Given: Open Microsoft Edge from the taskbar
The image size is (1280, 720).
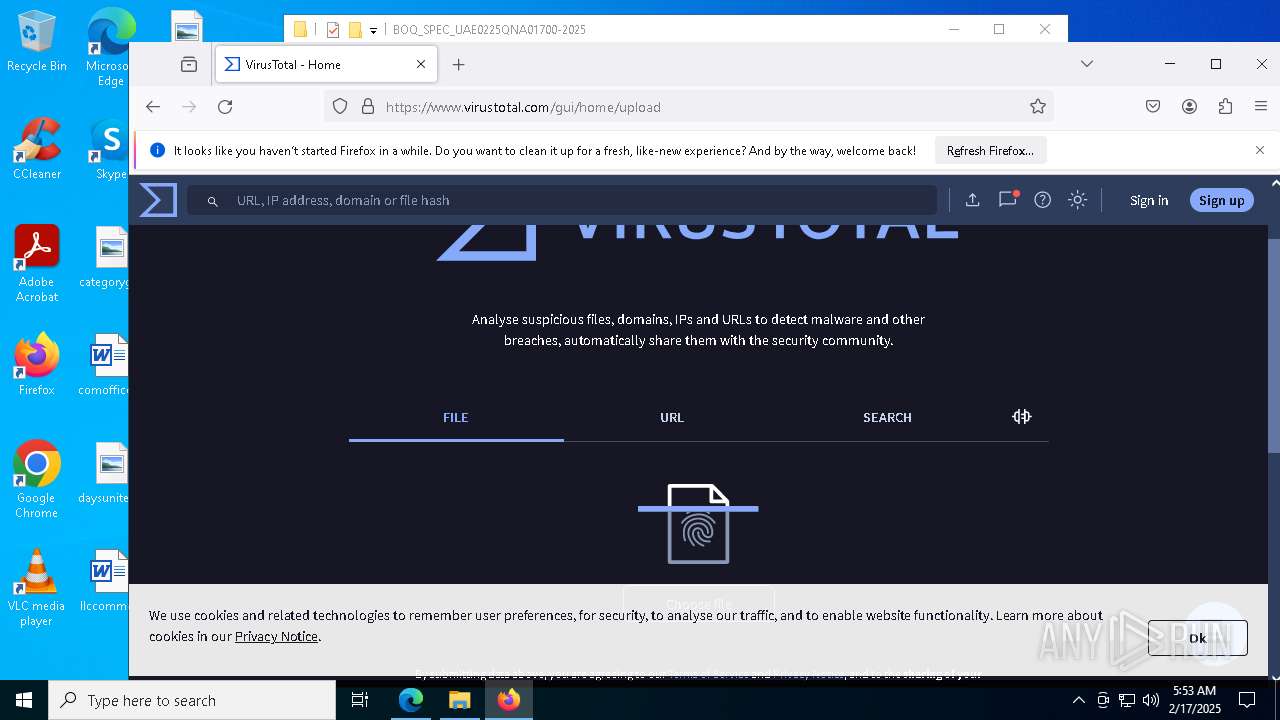Looking at the screenshot, I should (411, 700).
